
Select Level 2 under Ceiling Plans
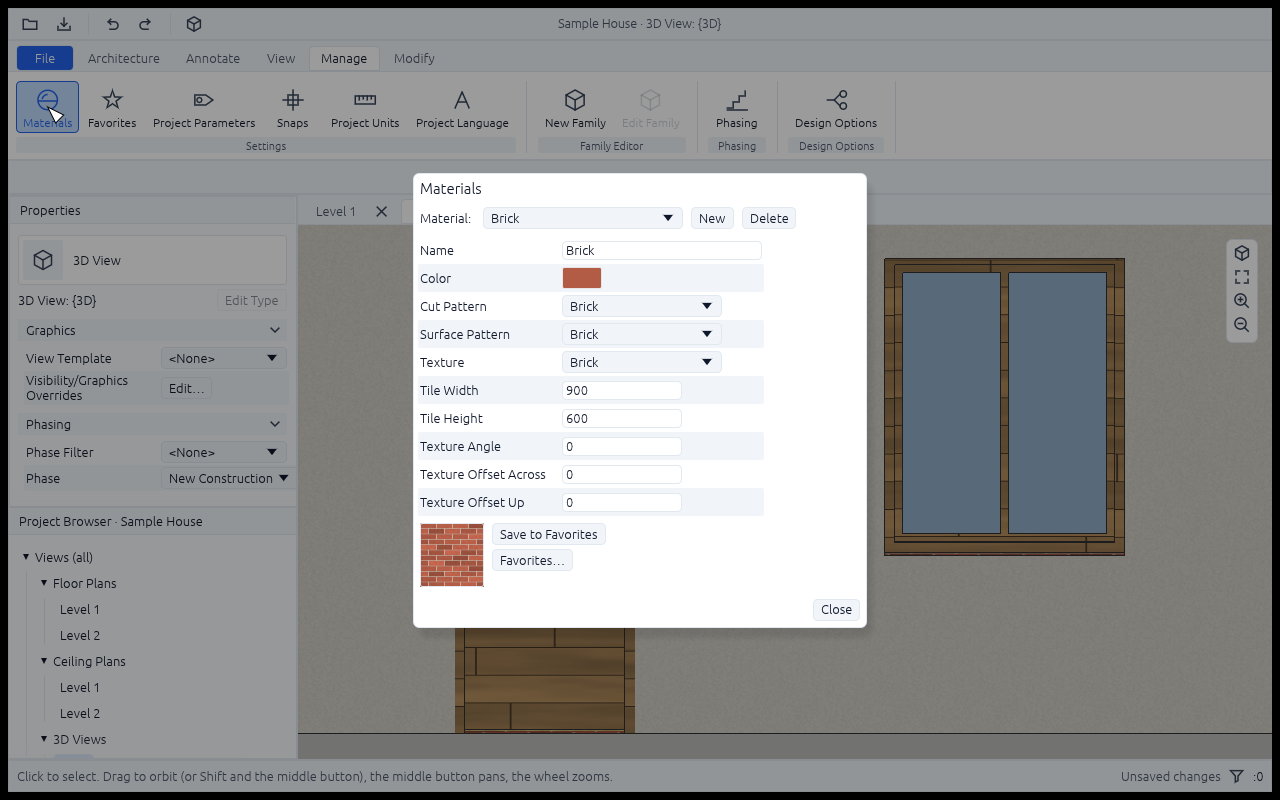80,713
